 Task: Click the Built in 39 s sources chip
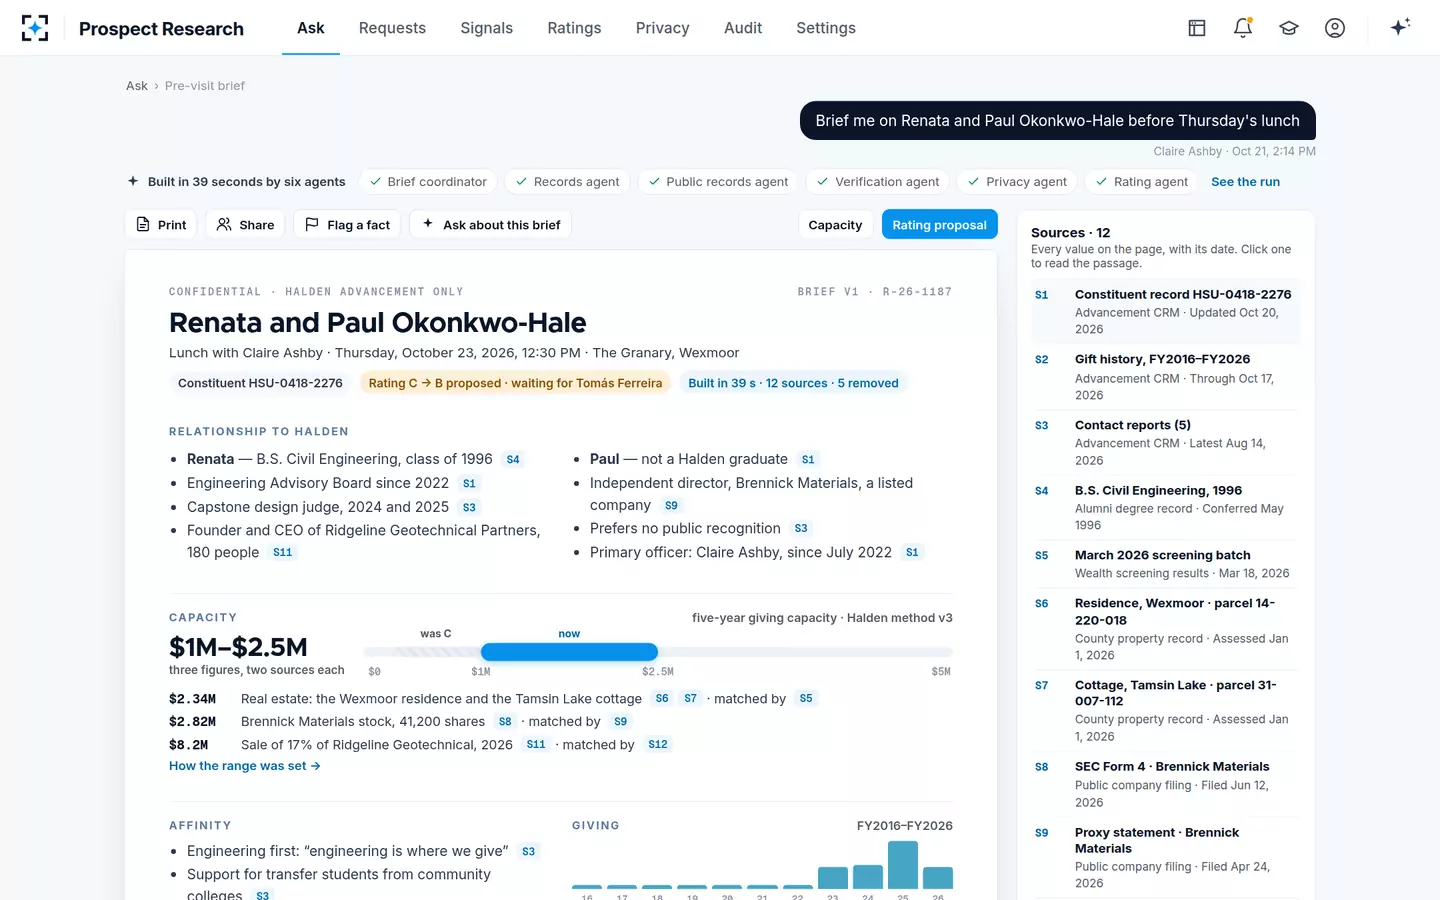point(793,383)
